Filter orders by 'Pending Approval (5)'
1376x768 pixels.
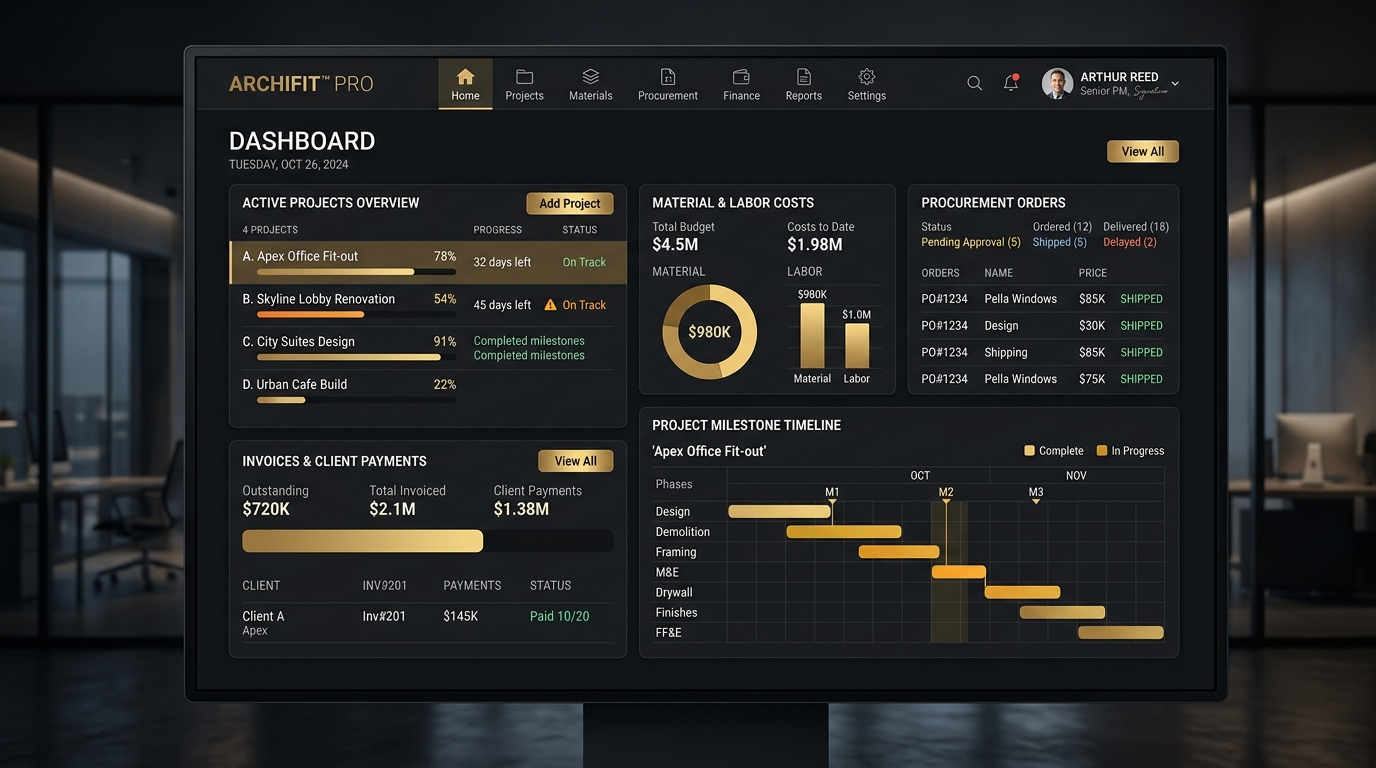971,242
